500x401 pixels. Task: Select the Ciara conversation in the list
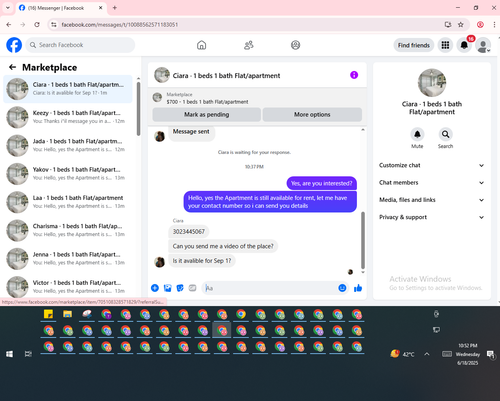68,89
